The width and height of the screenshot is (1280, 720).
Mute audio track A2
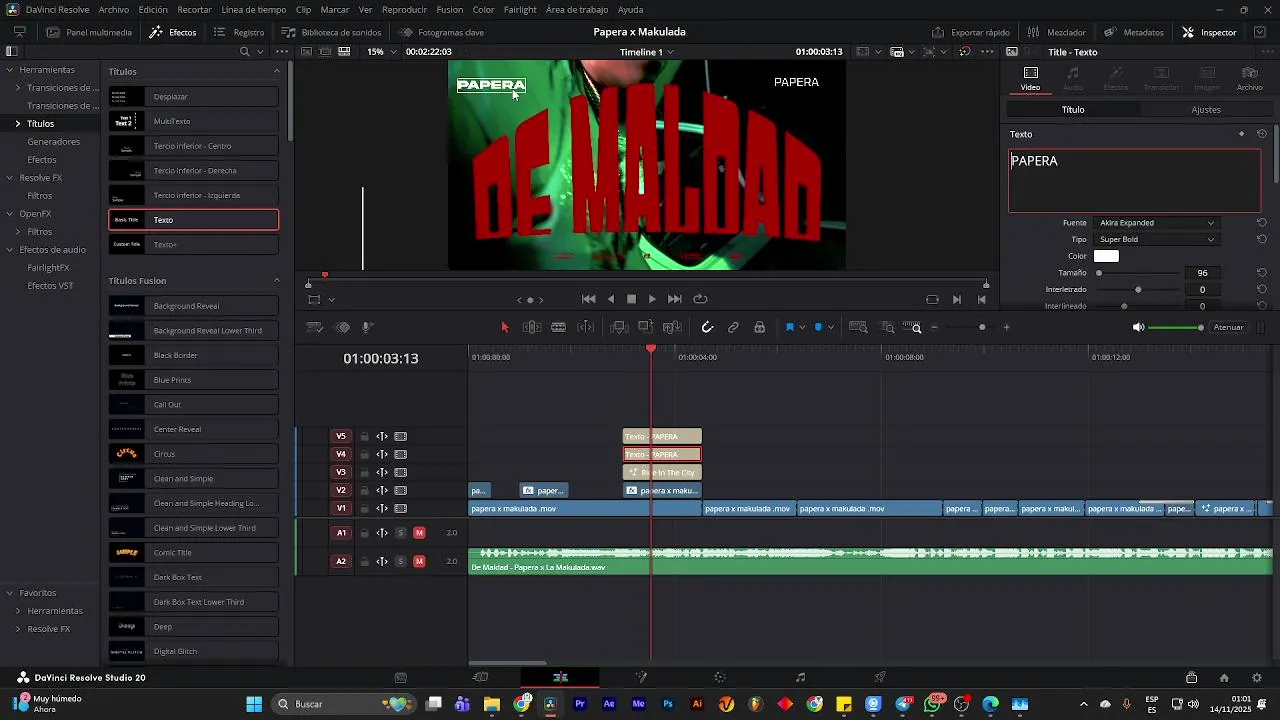pos(419,561)
